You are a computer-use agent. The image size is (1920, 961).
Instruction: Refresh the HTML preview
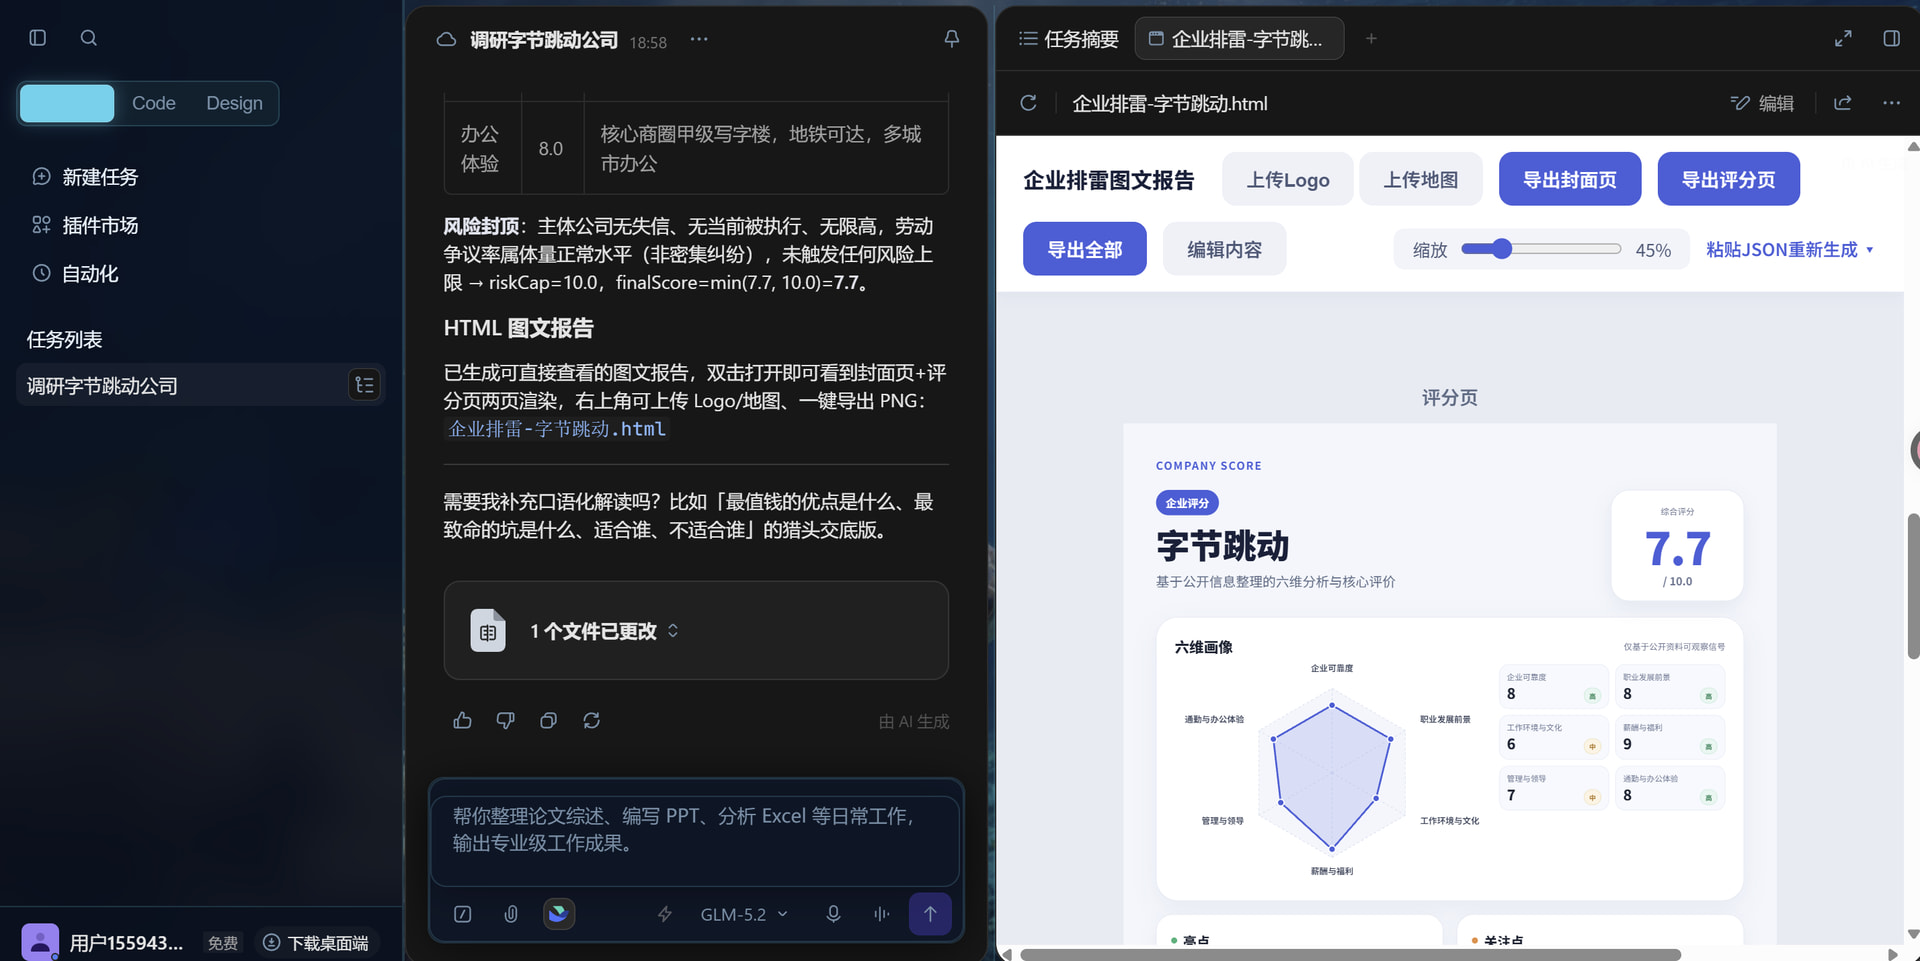pos(1028,103)
